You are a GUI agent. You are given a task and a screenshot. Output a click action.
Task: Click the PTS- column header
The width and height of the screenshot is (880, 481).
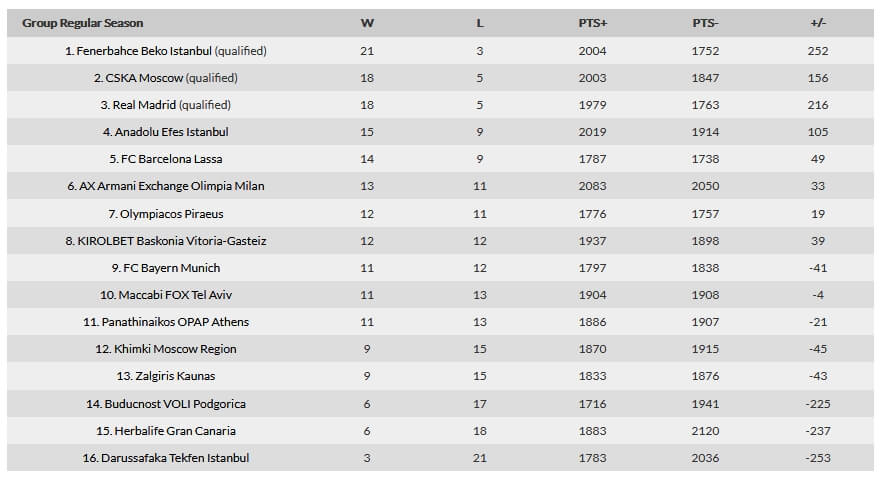click(x=705, y=23)
